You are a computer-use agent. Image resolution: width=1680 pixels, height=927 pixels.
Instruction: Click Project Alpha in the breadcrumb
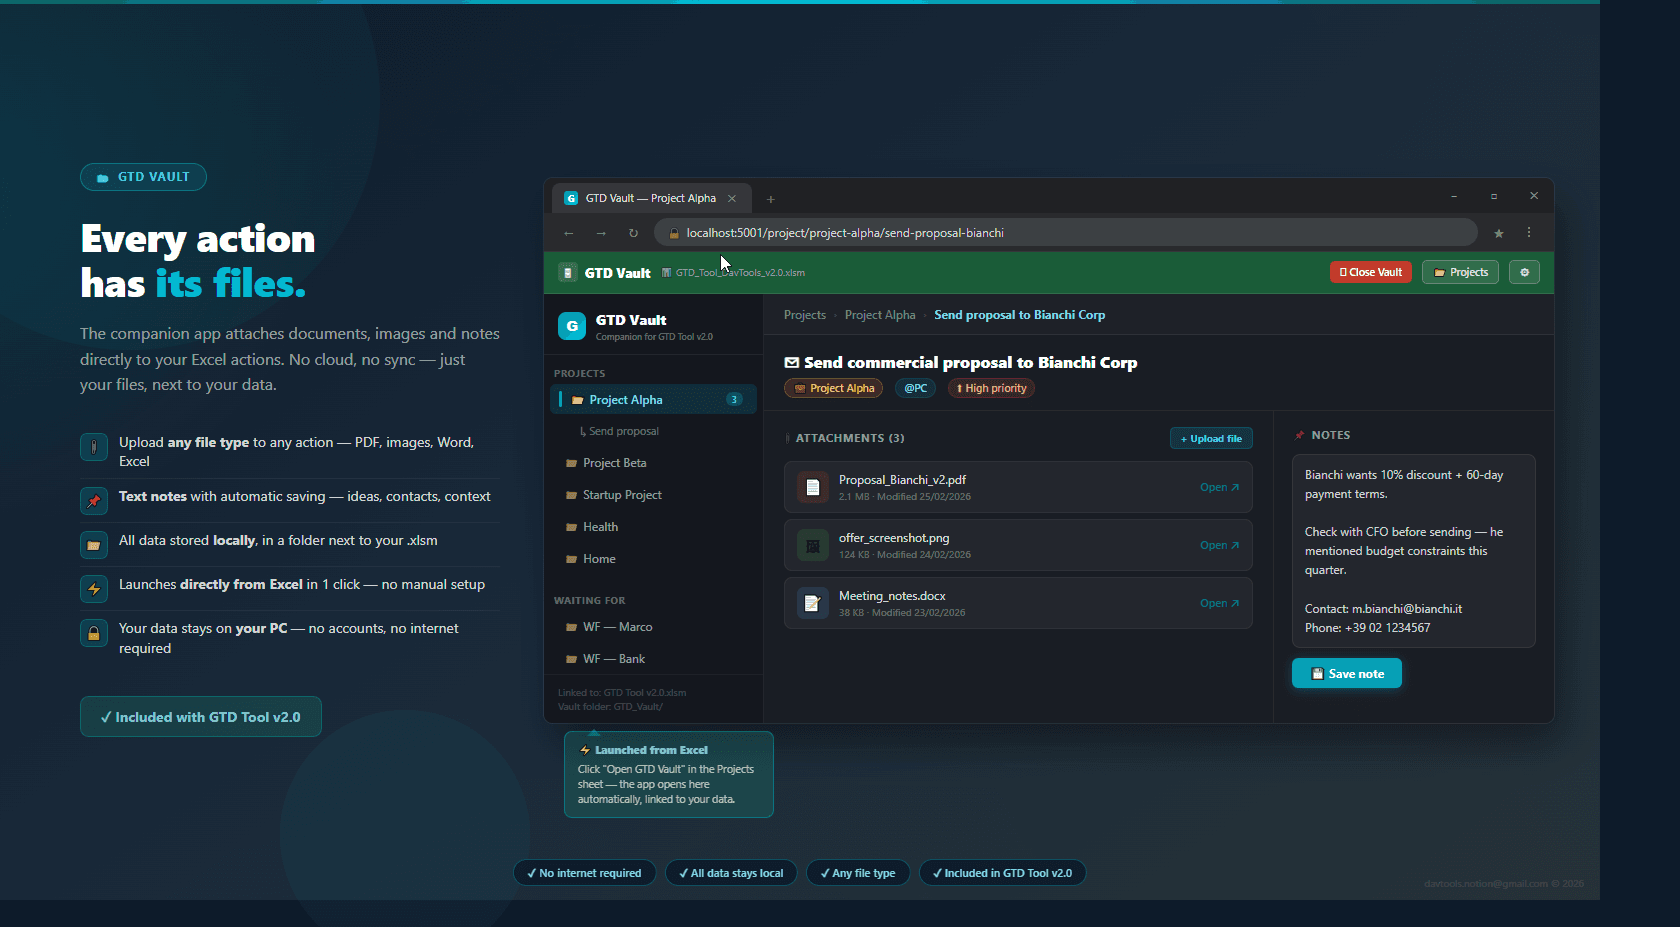click(879, 315)
